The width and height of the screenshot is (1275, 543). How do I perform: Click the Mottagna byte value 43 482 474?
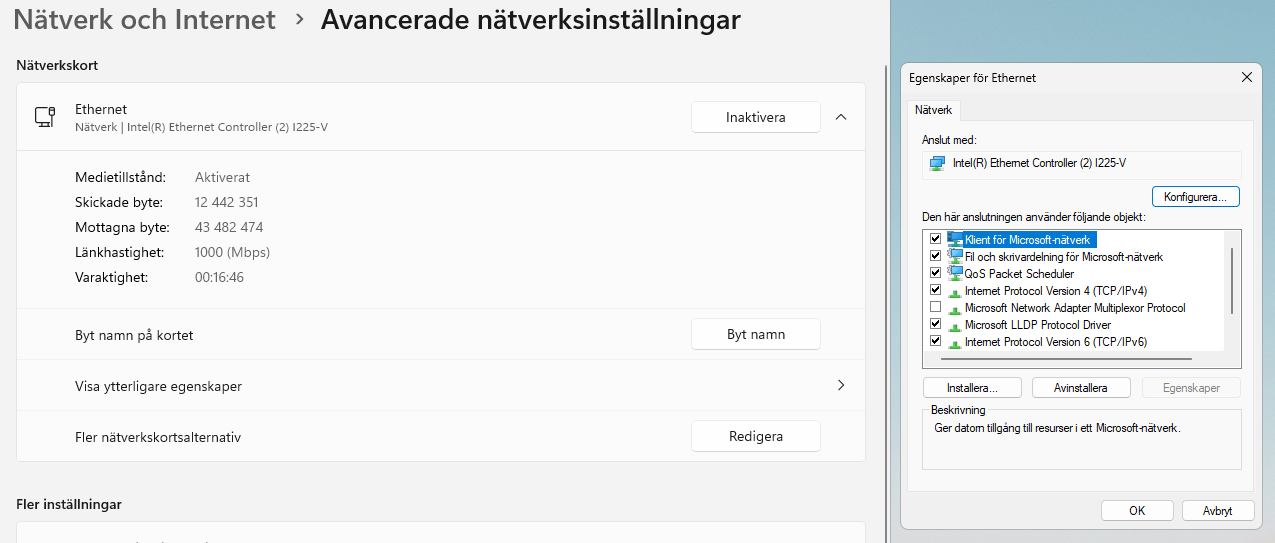pos(229,227)
